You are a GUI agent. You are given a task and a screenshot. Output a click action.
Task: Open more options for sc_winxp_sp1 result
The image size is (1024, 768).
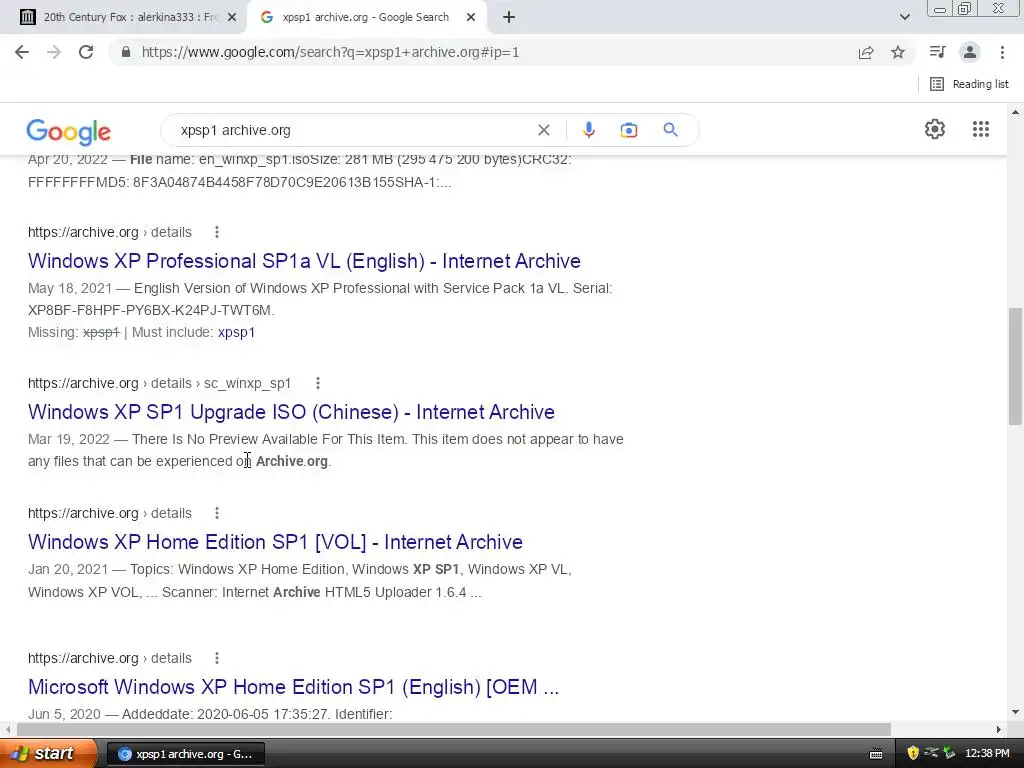tap(317, 383)
